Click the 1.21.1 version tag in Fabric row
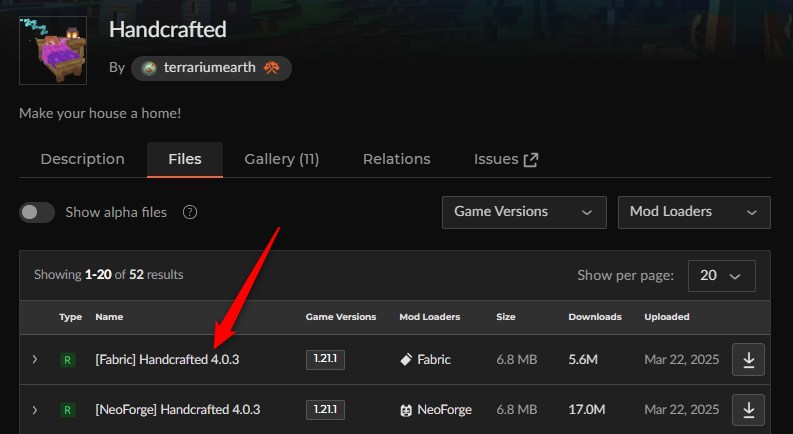Screen dimensions: 793x434 [325, 359]
